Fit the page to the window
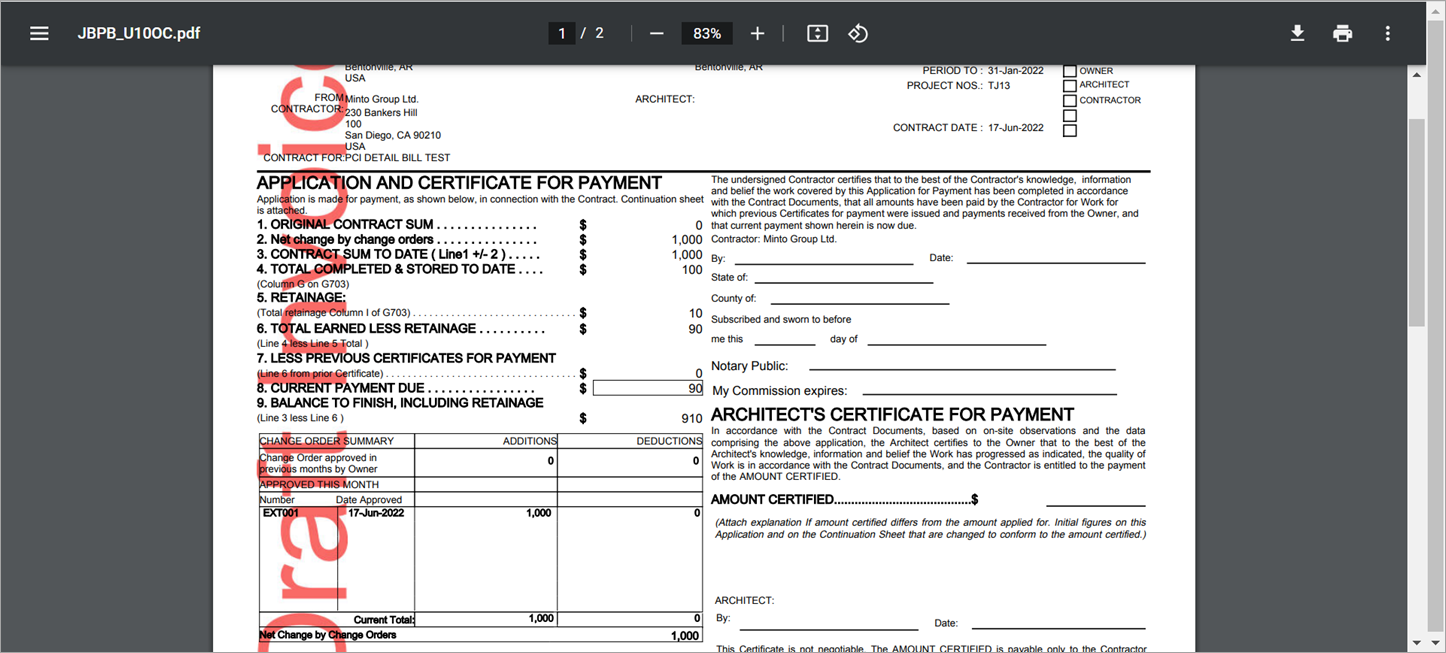The height and width of the screenshot is (653, 1446). coord(817,33)
